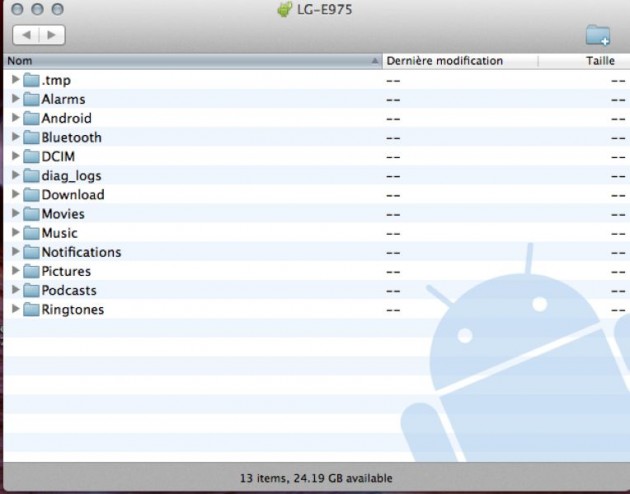Go back with the left arrow button
Screen dimensions: 630x494
(x=26, y=35)
